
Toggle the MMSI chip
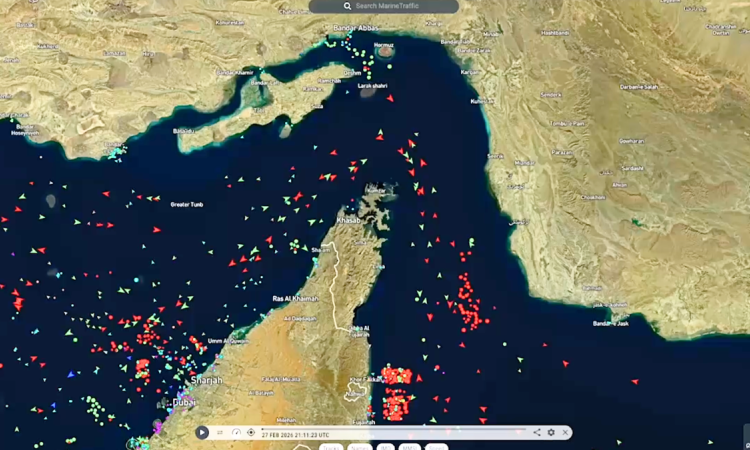coord(410,447)
